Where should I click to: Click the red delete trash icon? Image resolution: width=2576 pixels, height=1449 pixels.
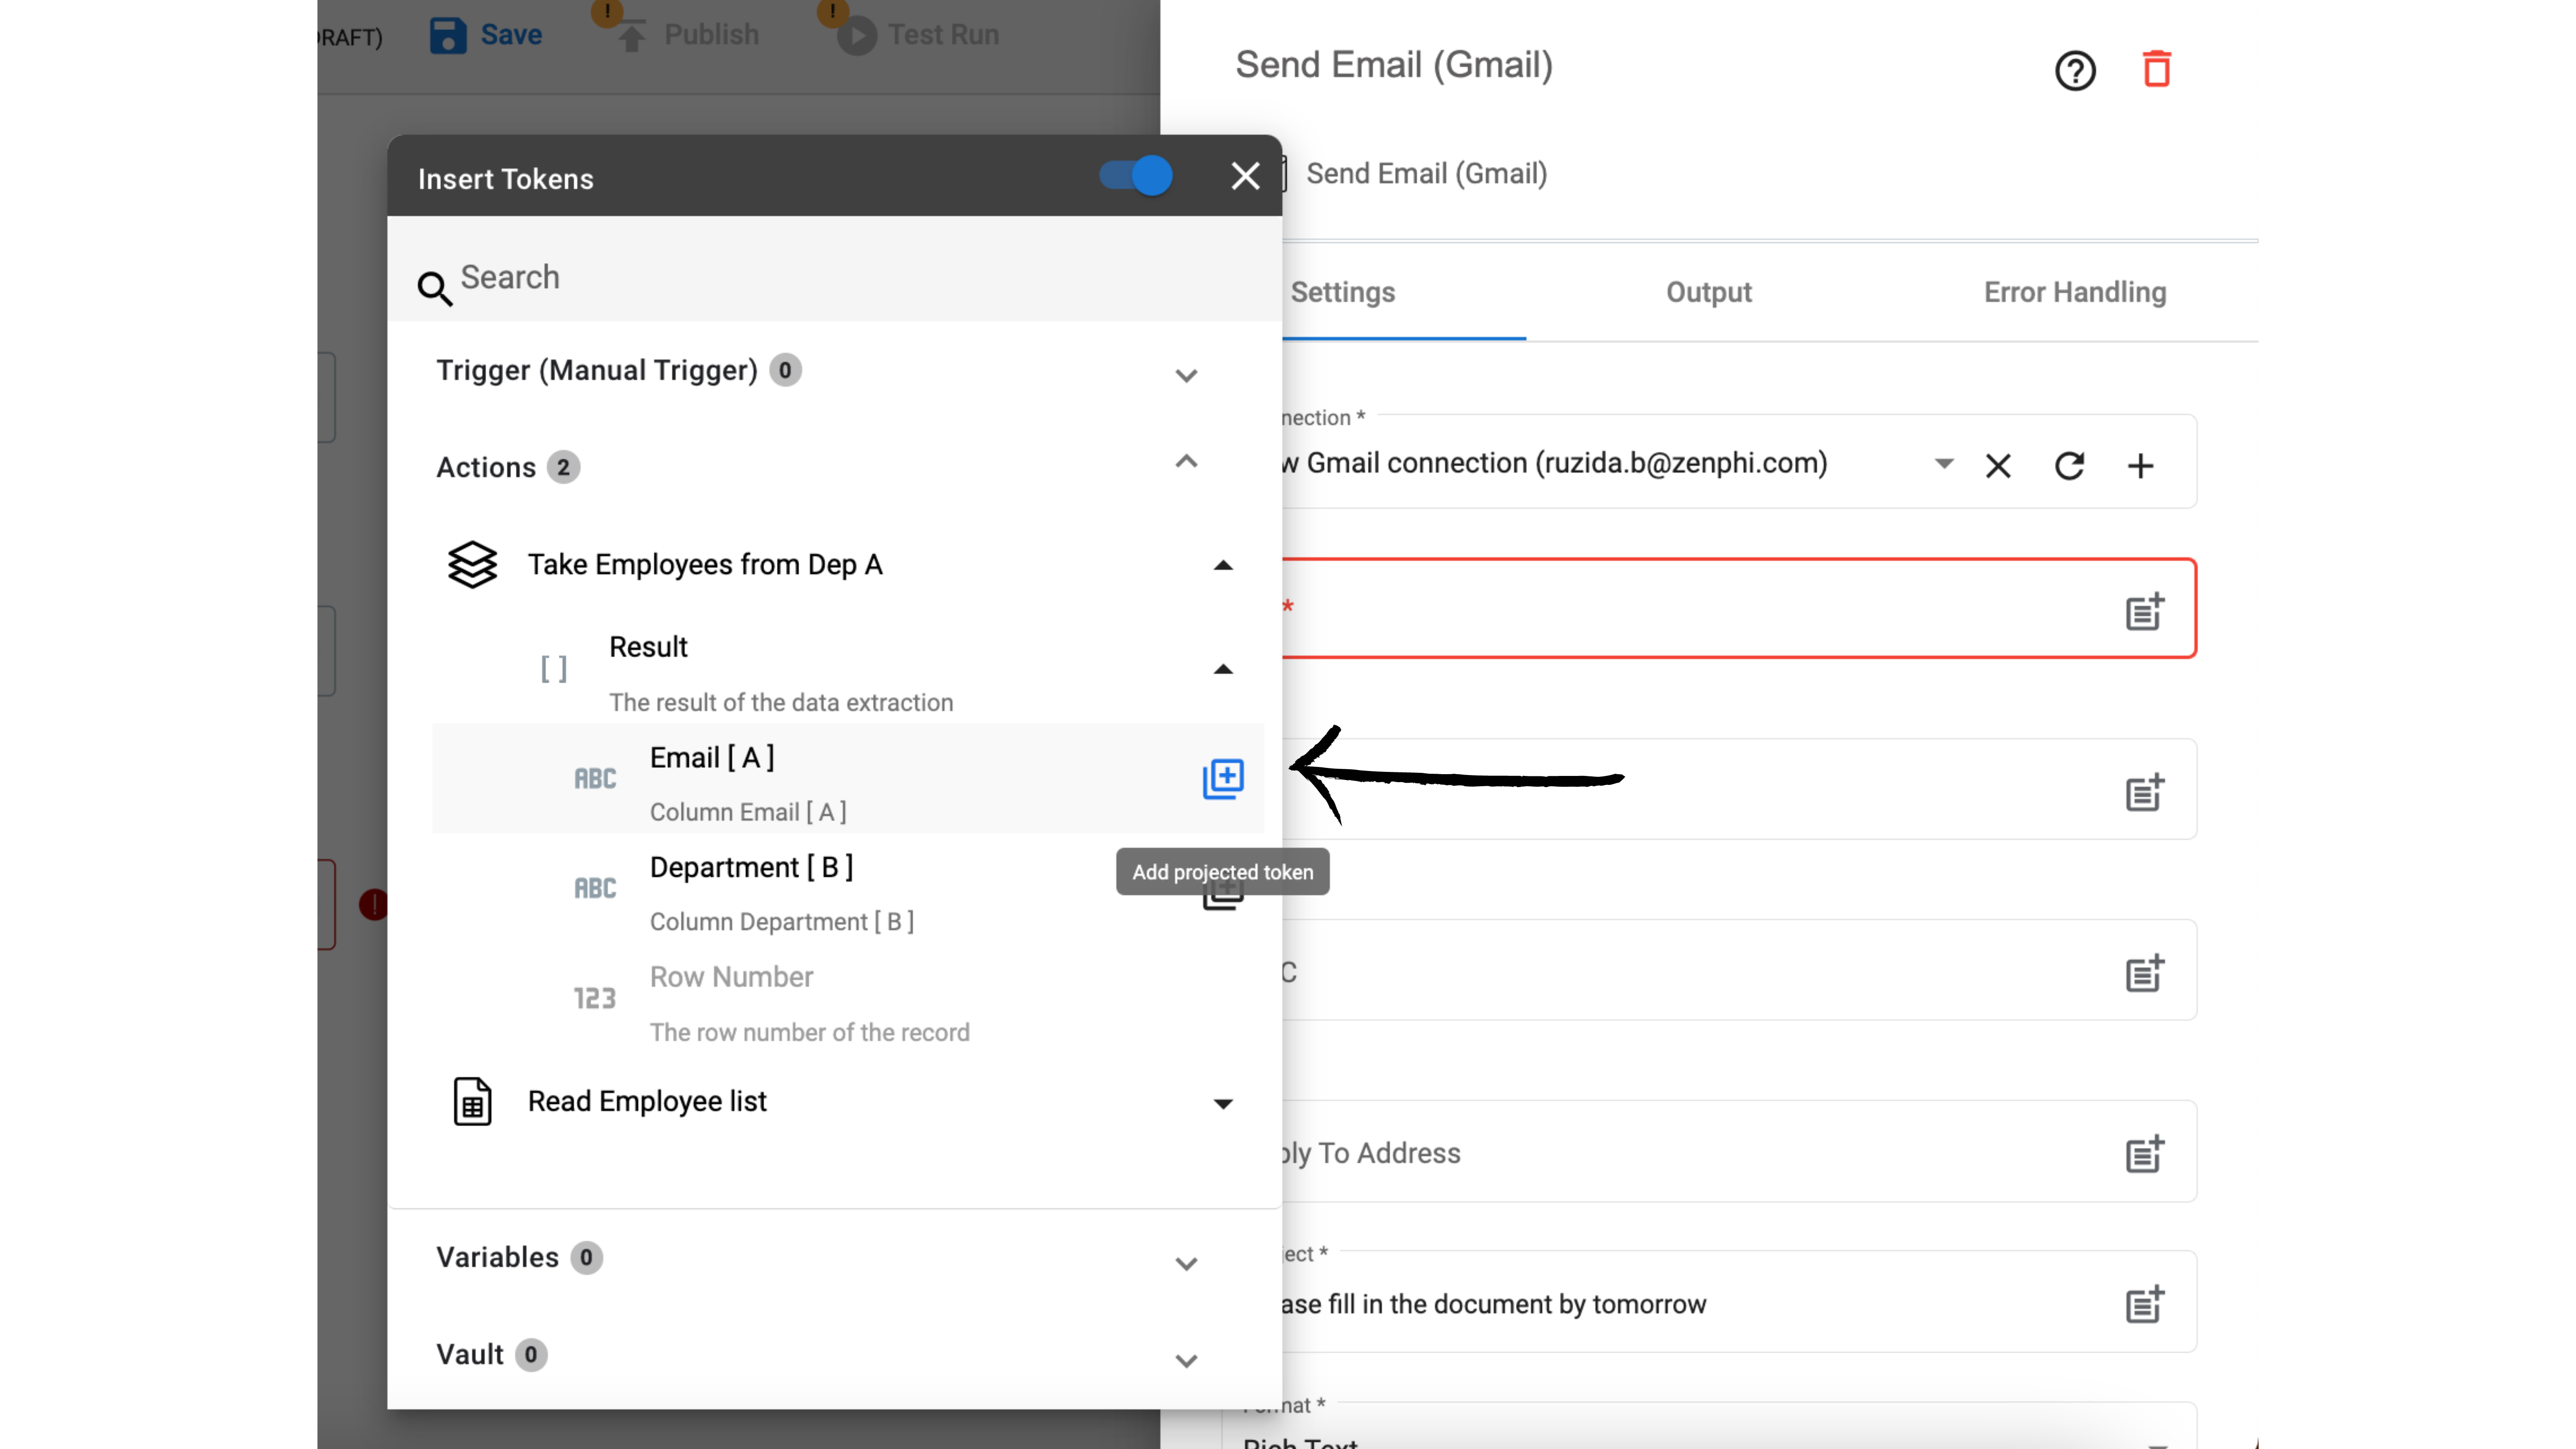click(2156, 69)
